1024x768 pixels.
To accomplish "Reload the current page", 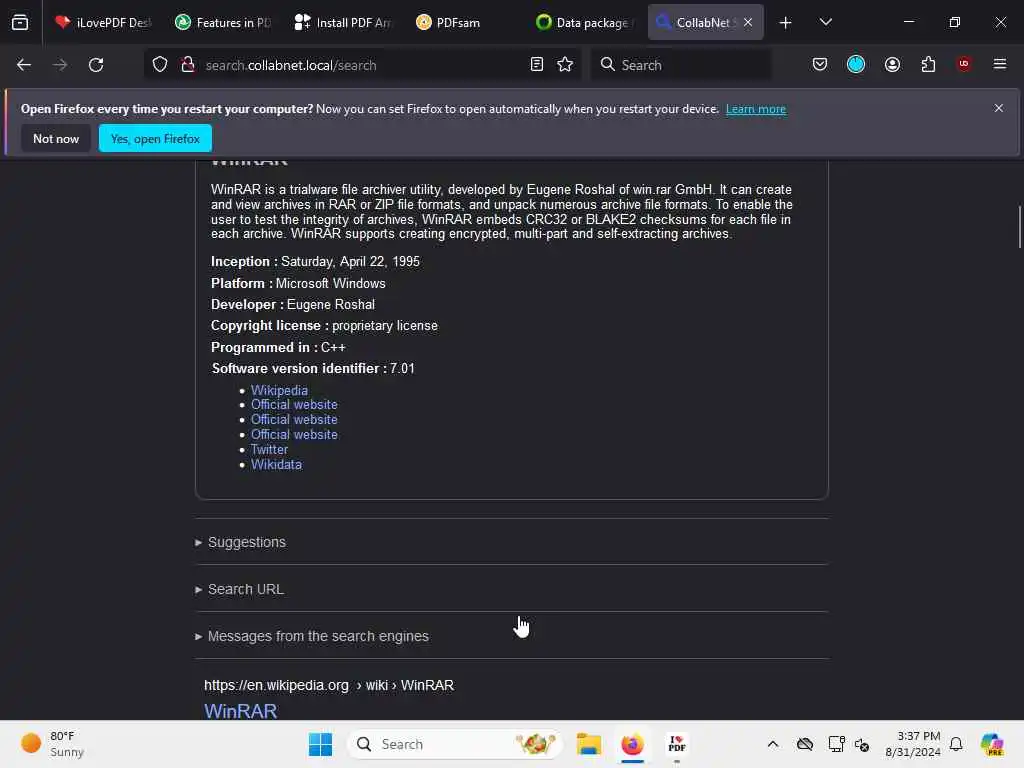I will [x=96, y=65].
